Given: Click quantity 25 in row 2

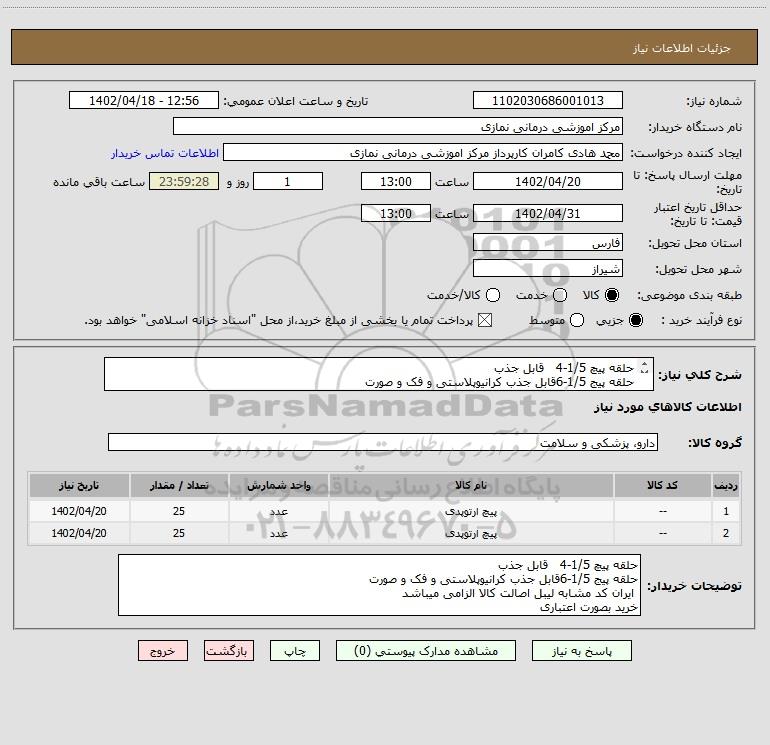Looking at the screenshot, I should tap(179, 533).
